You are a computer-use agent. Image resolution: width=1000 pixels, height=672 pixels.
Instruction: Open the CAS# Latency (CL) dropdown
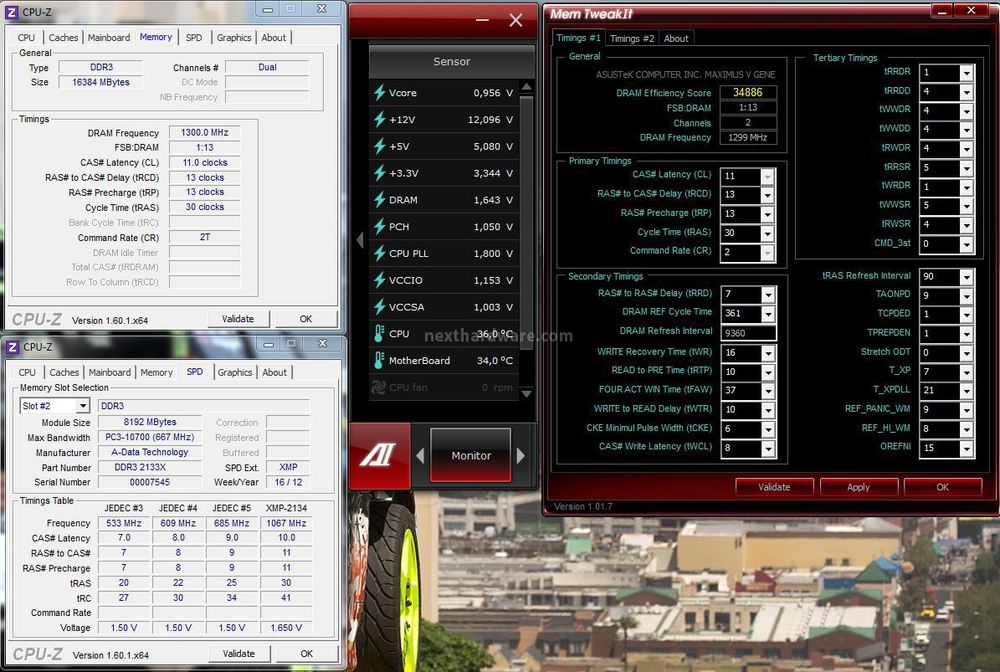(767, 176)
